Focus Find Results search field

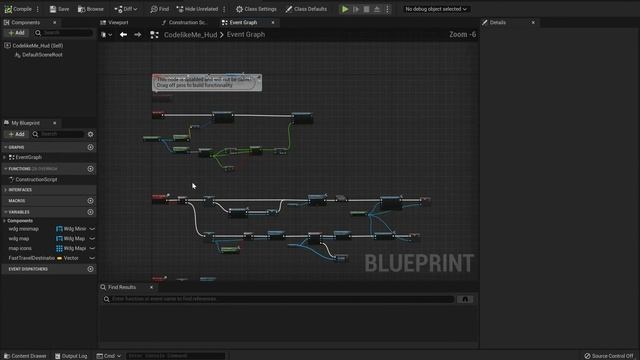point(278,299)
